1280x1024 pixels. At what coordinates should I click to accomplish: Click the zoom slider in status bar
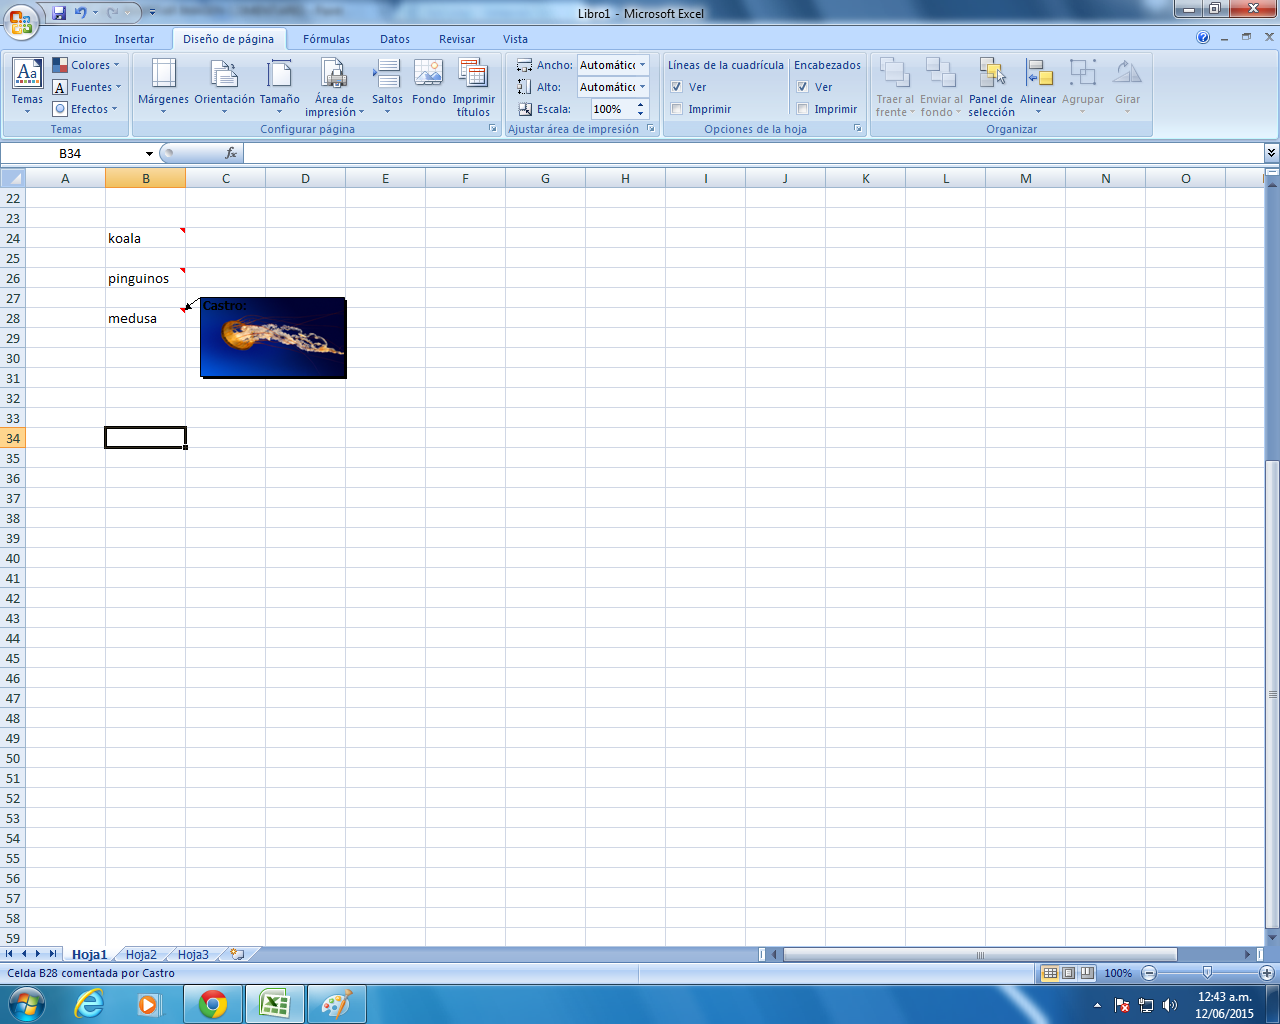[x=1207, y=973]
